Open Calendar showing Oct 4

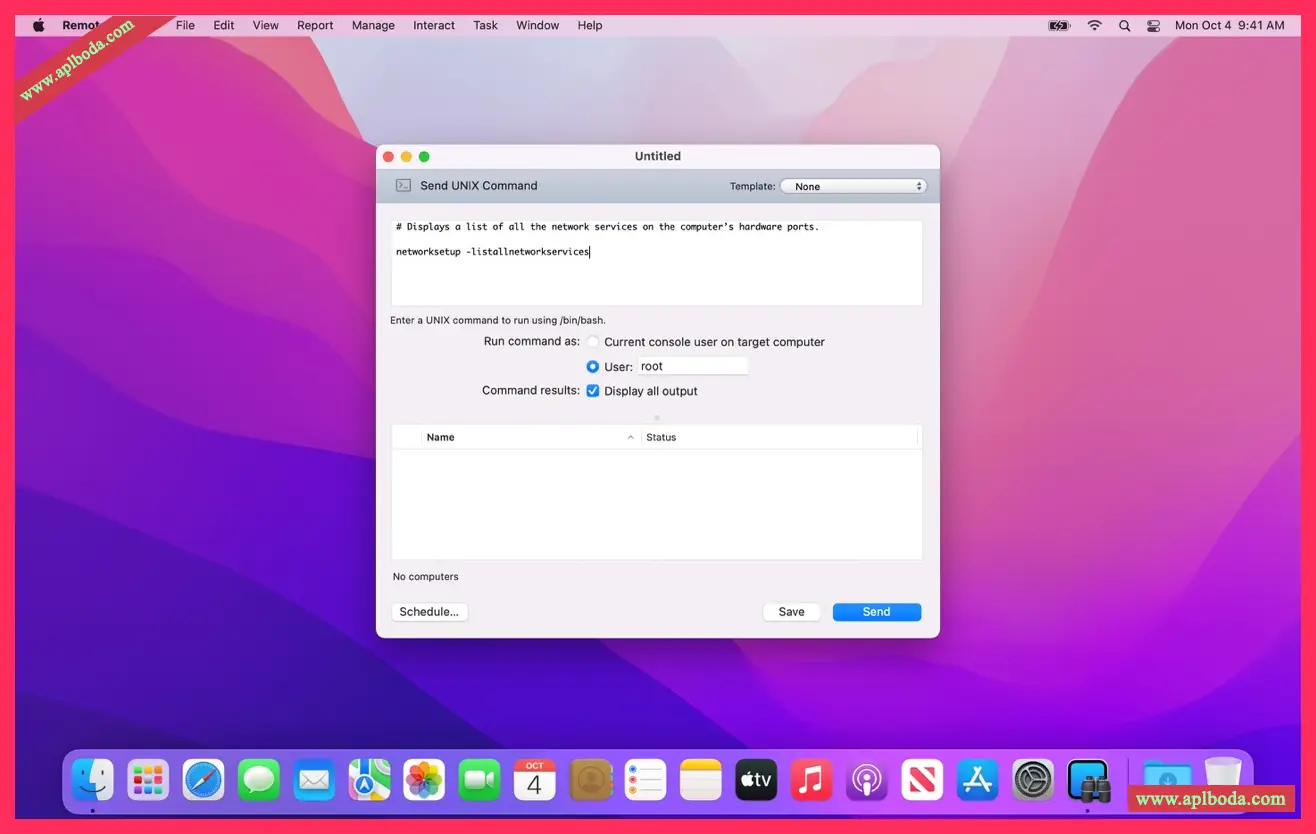tap(535, 779)
